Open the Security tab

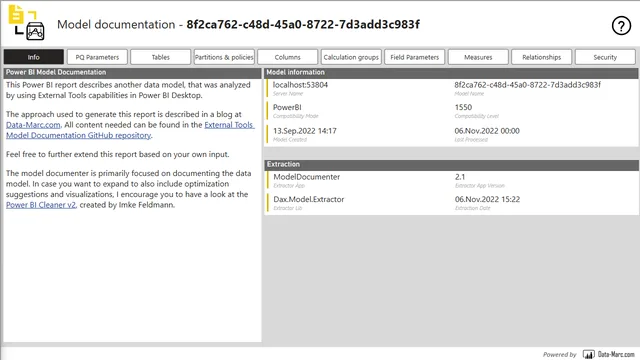605,57
